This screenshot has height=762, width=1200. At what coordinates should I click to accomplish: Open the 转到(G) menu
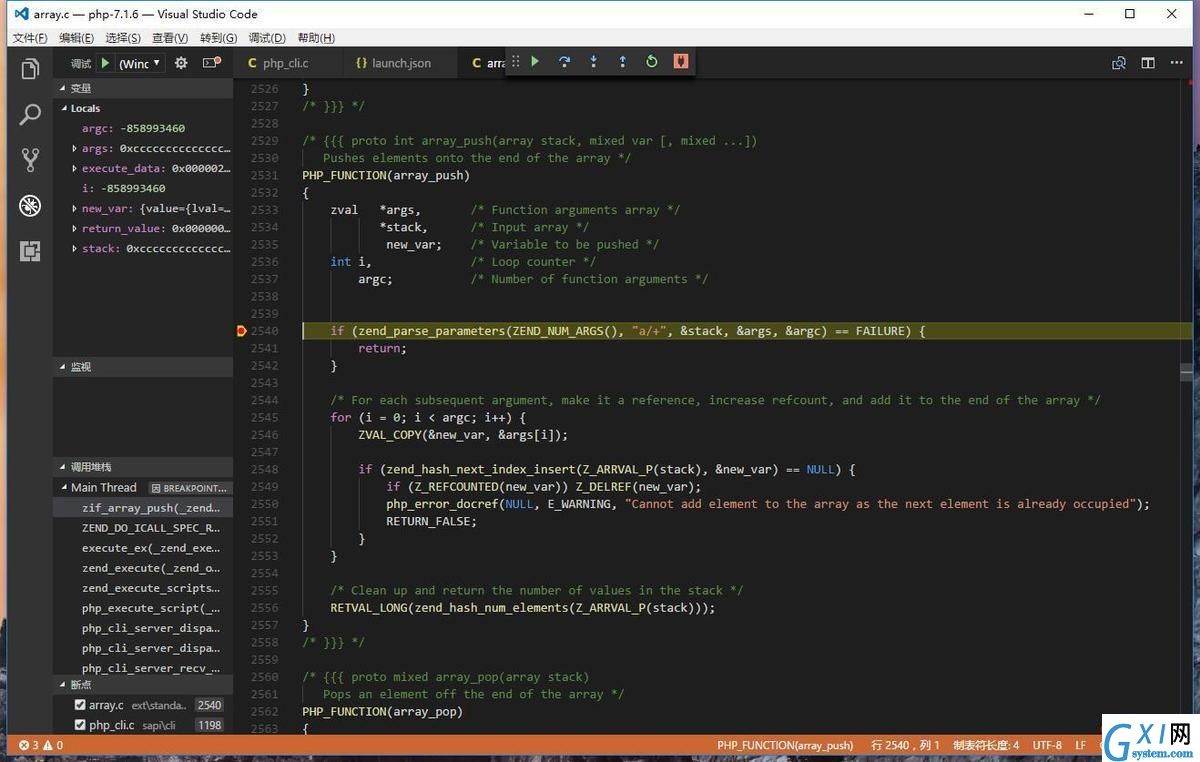[218, 38]
